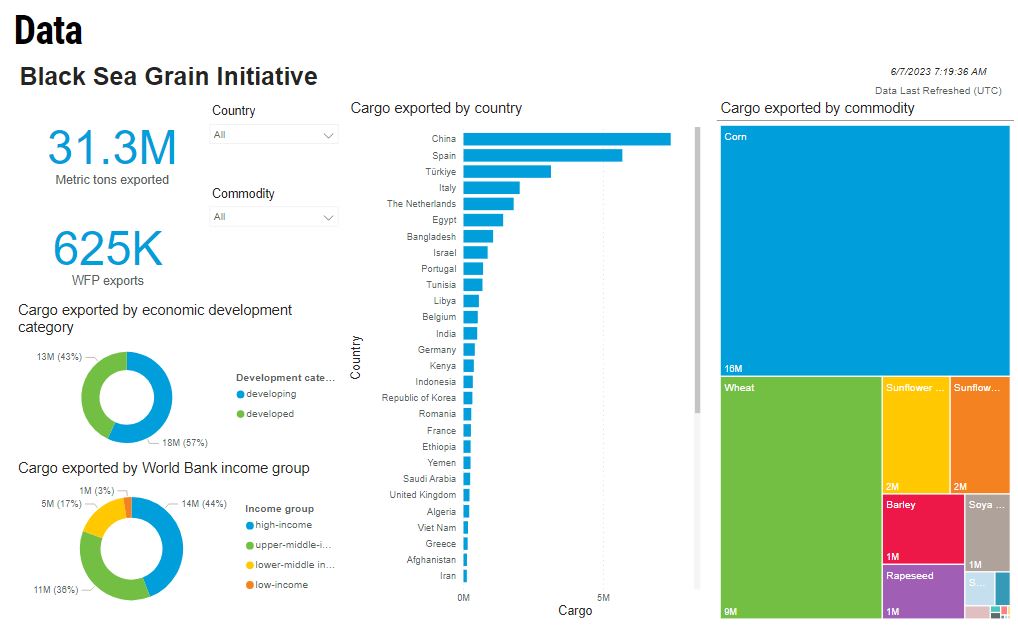1018x628 pixels.
Task: Select the Corn tile in commodity treemap
Action: pyautogui.click(x=865, y=251)
